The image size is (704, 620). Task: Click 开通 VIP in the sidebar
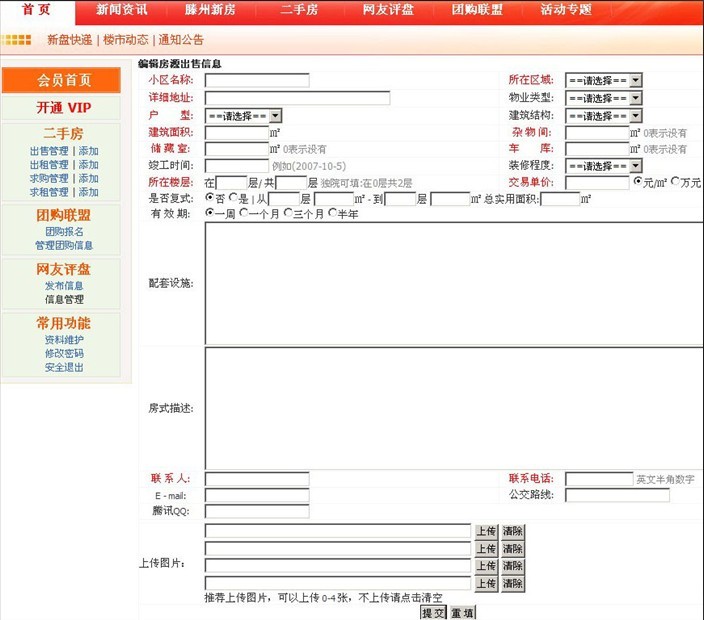[x=64, y=108]
